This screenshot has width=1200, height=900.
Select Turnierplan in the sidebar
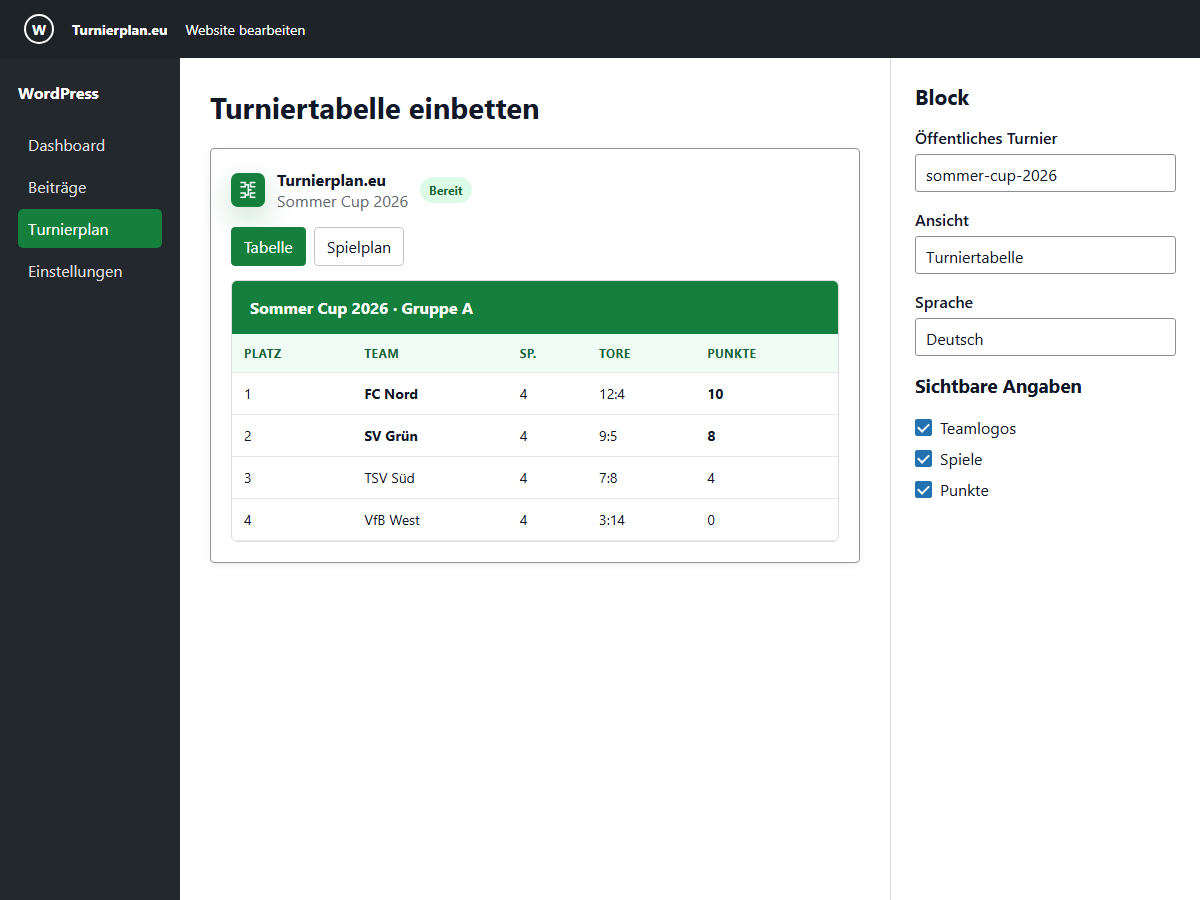pos(90,229)
